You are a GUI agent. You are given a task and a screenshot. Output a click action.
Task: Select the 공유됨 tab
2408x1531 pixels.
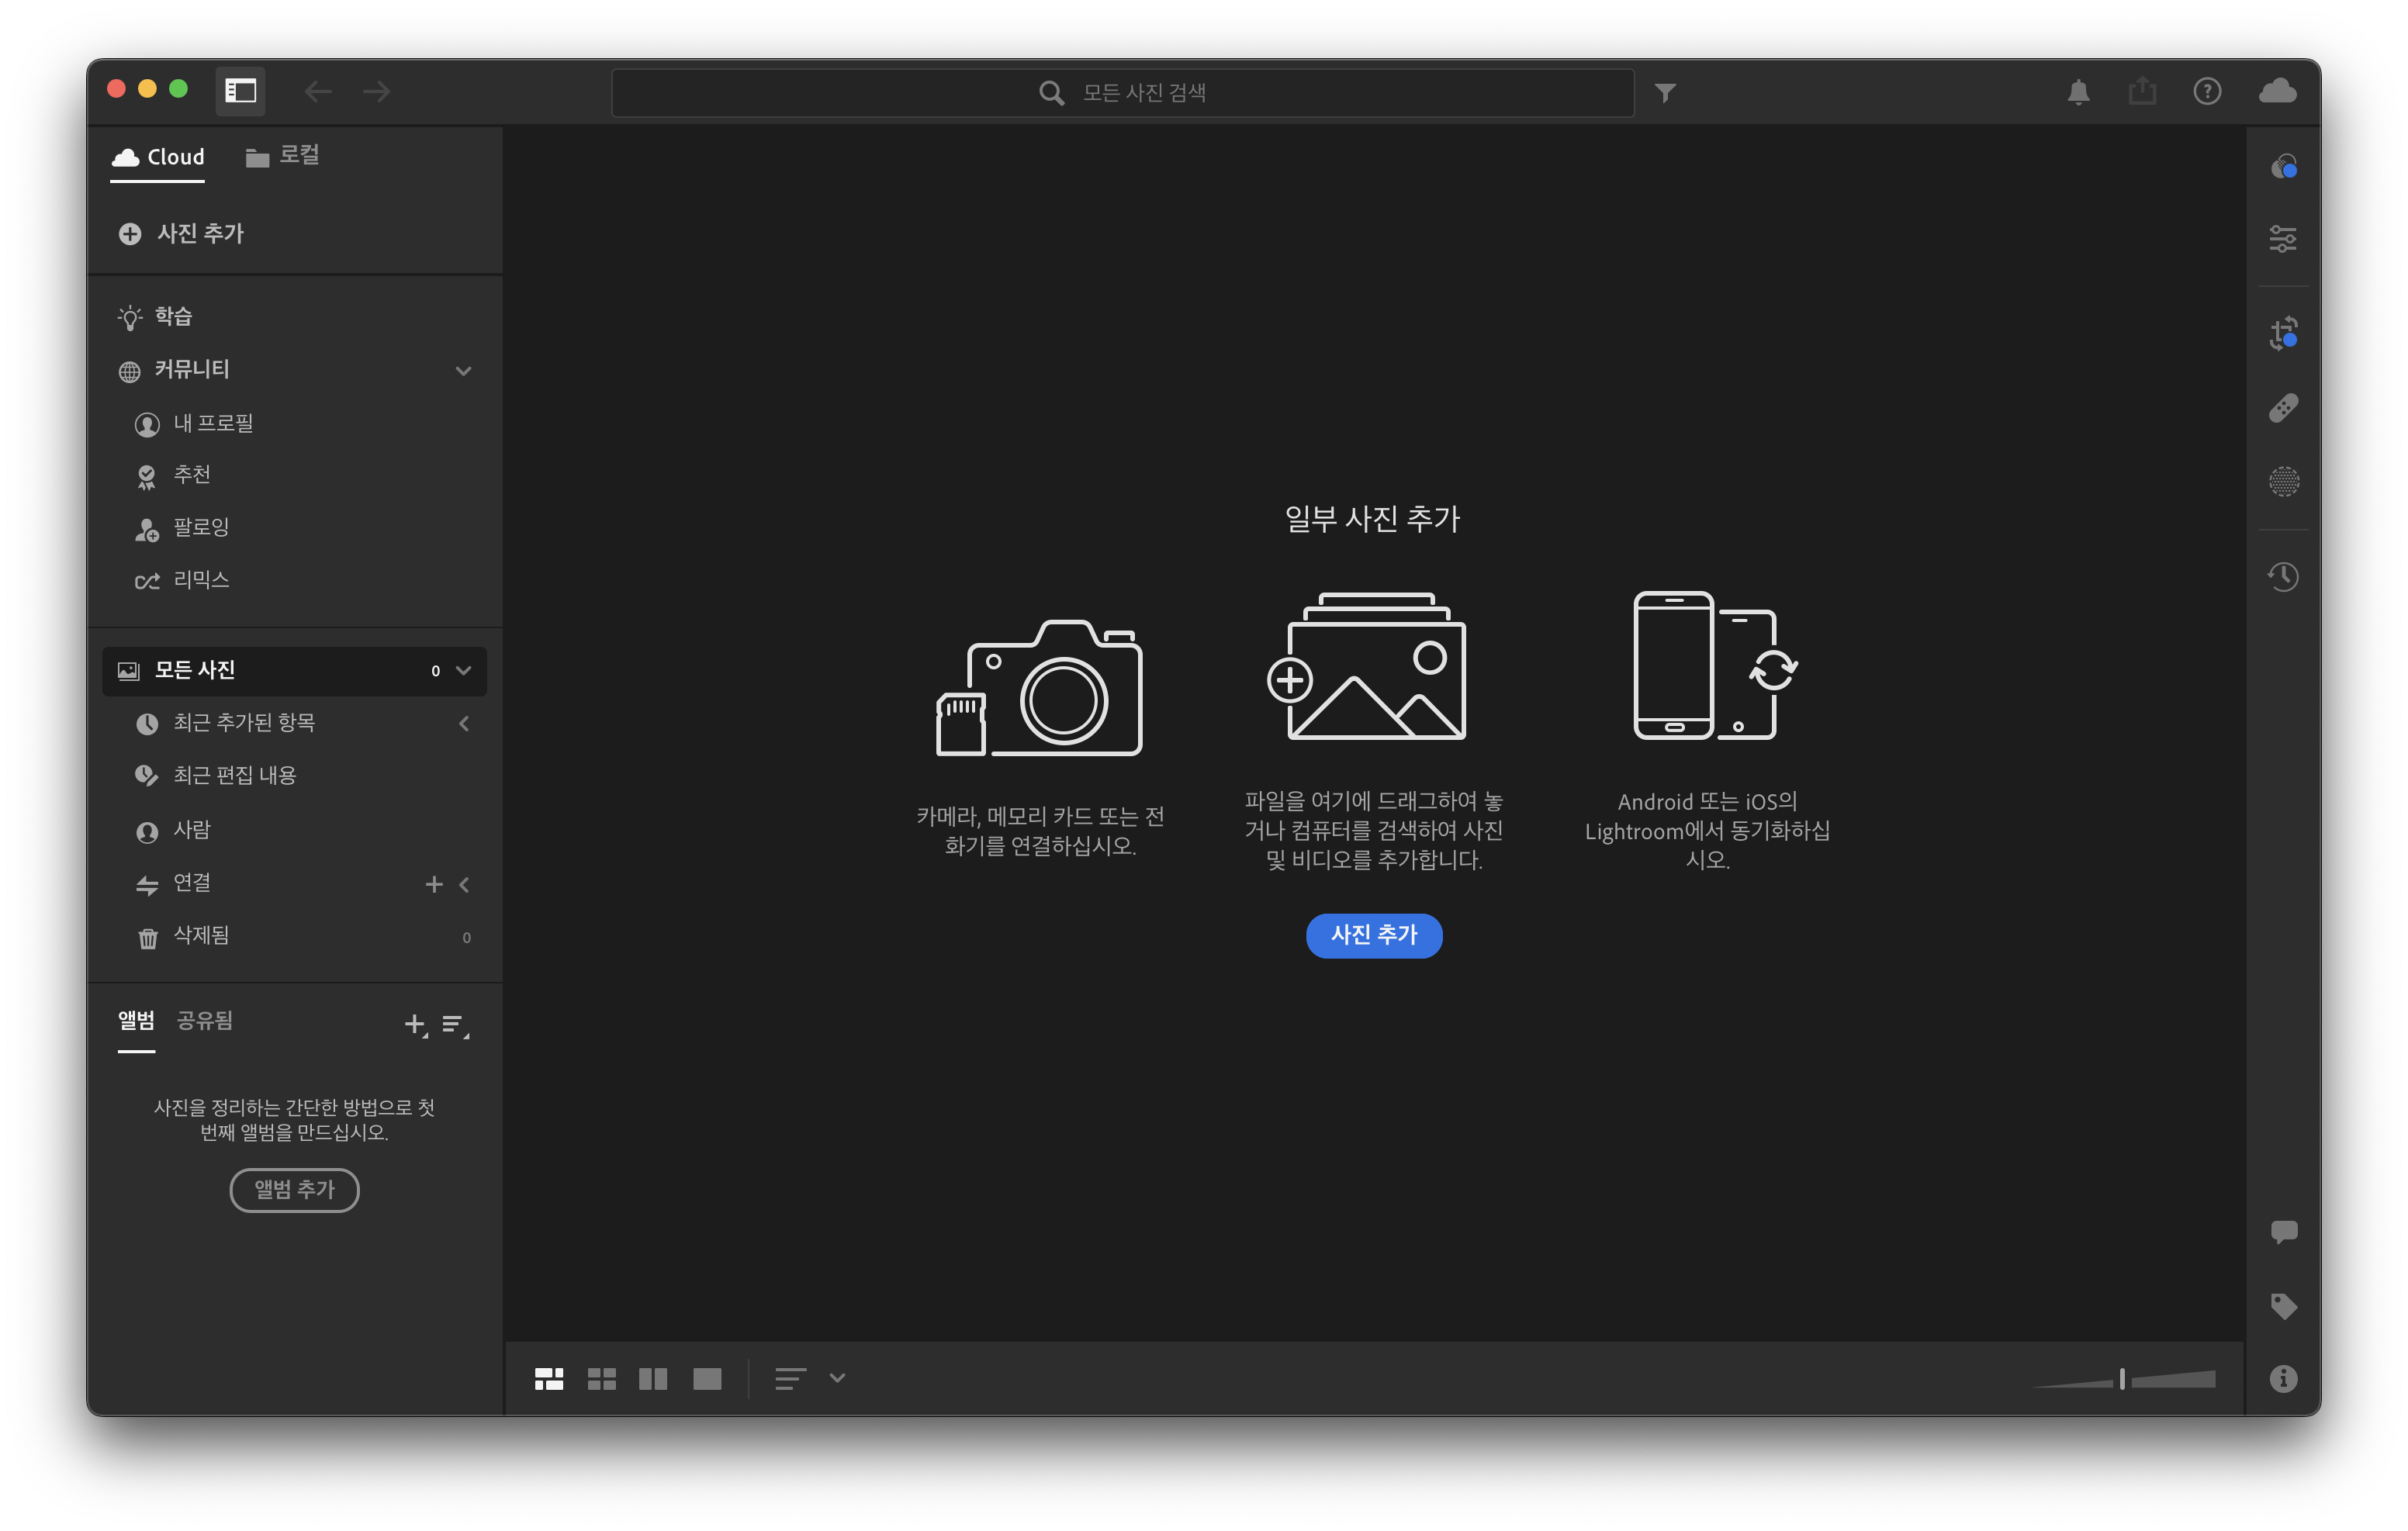coord(204,1020)
